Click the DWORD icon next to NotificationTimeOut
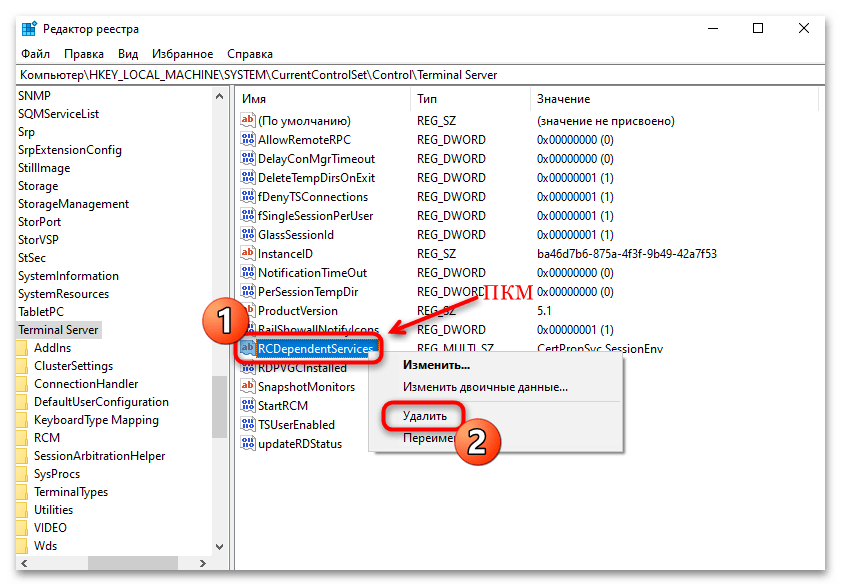 point(247,272)
